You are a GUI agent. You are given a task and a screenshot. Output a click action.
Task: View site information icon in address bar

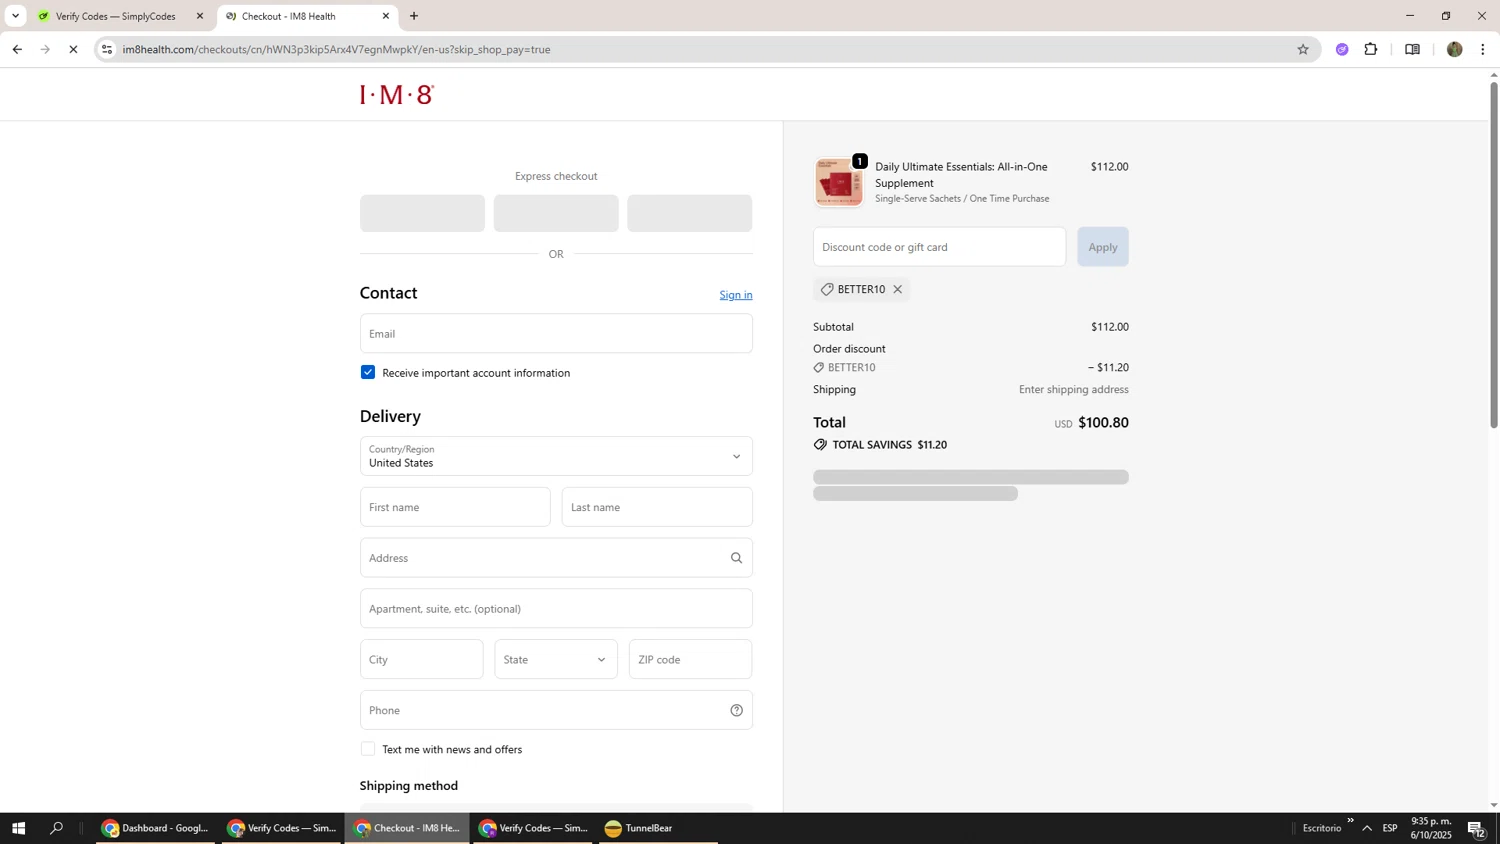[107, 49]
